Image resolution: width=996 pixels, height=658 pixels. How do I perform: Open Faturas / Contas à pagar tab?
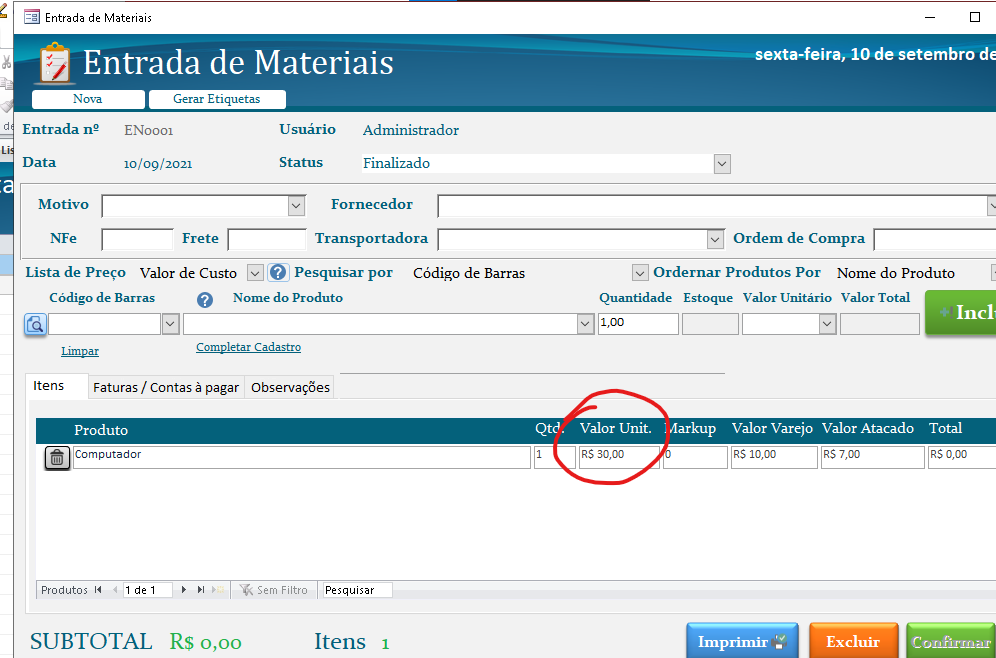click(x=166, y=387)
